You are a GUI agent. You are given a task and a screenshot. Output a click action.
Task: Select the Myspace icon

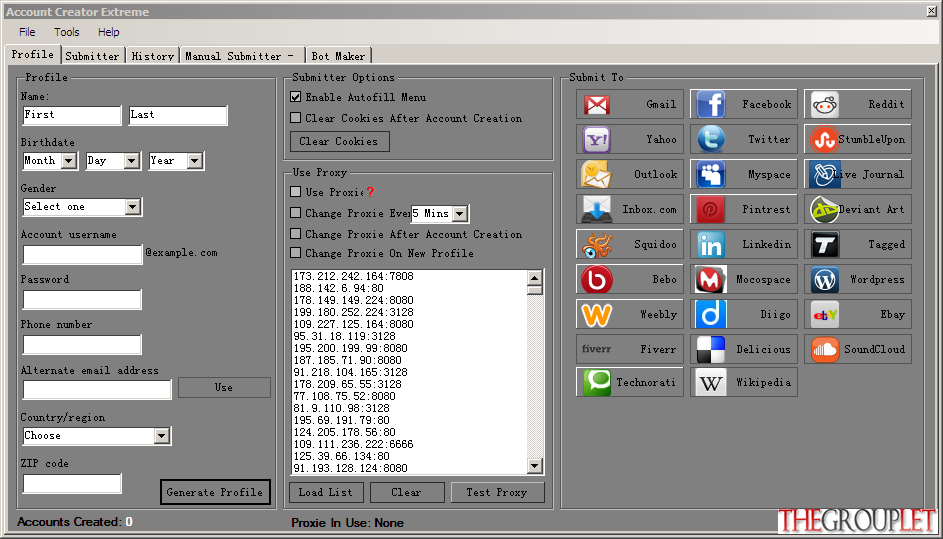pyautogui.click(x=711, y=174)
